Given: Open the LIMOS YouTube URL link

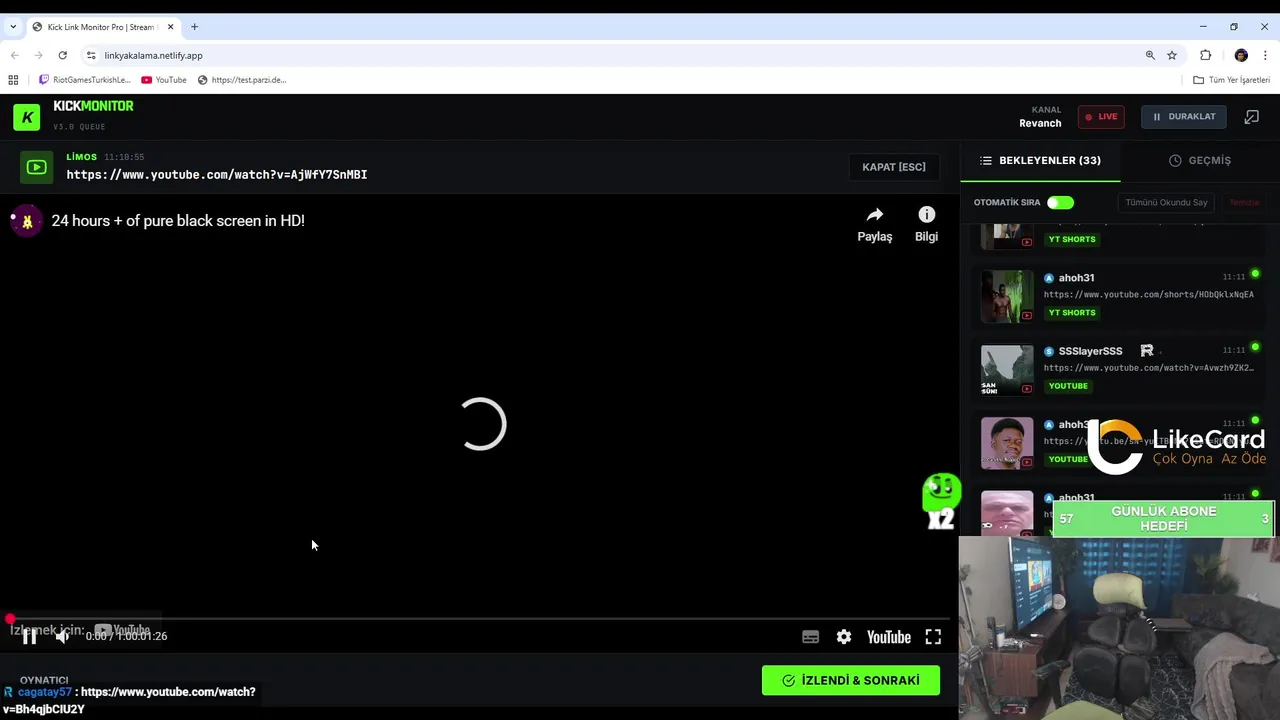Looking at the screenshot, I should pyautogui.click(x=217, y=175).
